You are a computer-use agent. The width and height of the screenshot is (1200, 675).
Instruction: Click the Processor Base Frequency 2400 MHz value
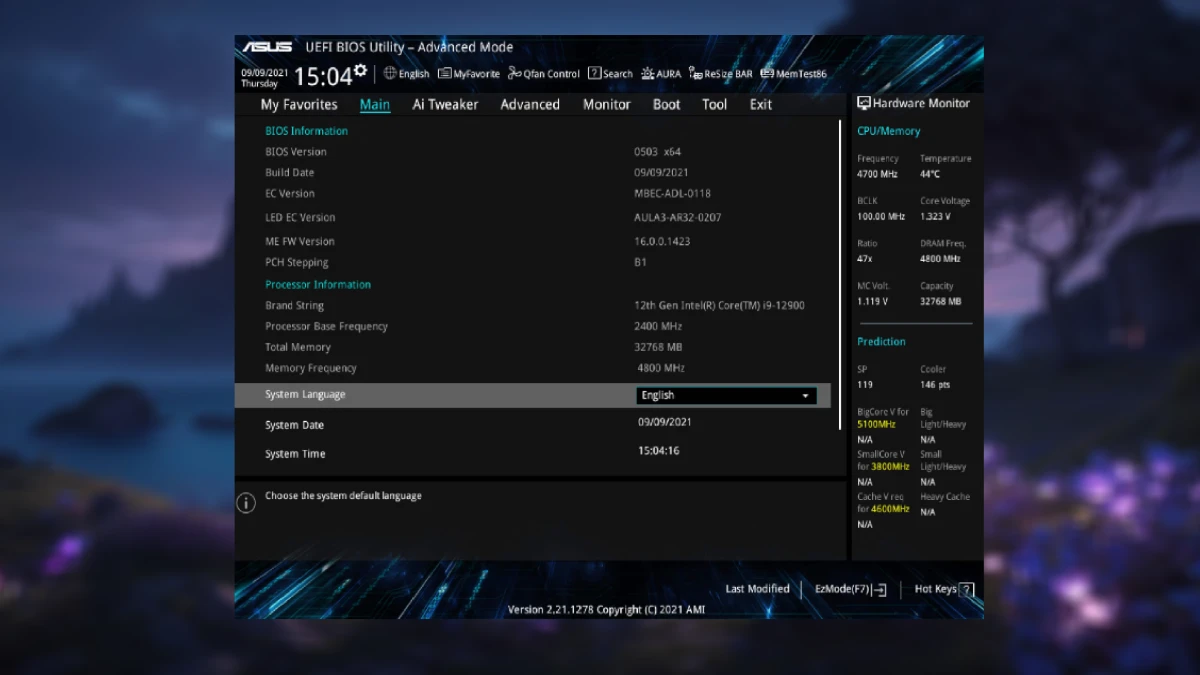pyautogui.click(x=658, y=326)
